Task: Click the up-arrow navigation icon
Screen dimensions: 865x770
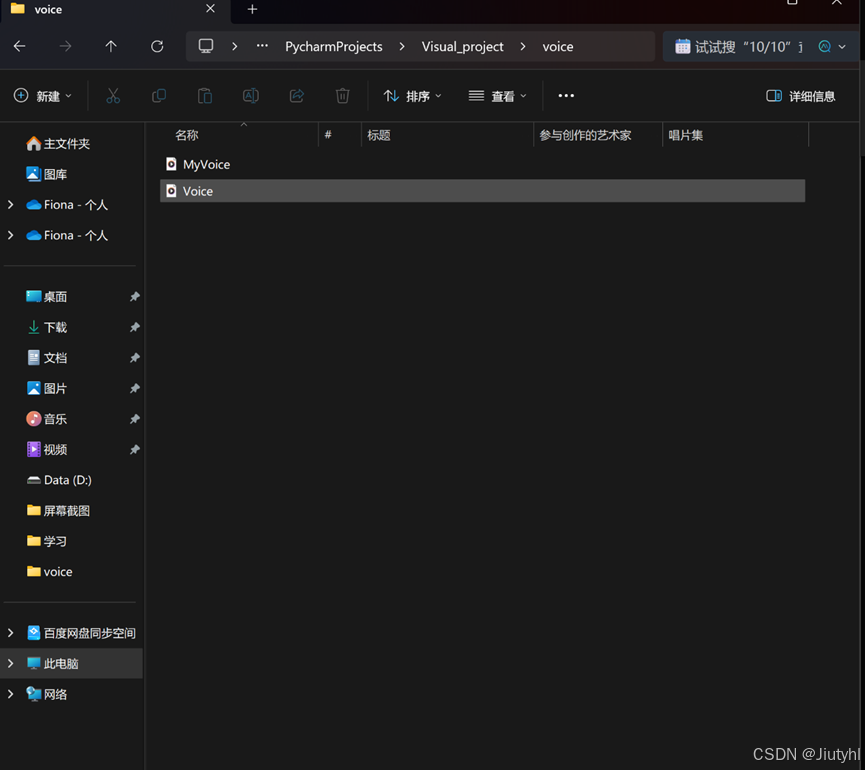Action: pyautogui.click(x=111, y=46)
